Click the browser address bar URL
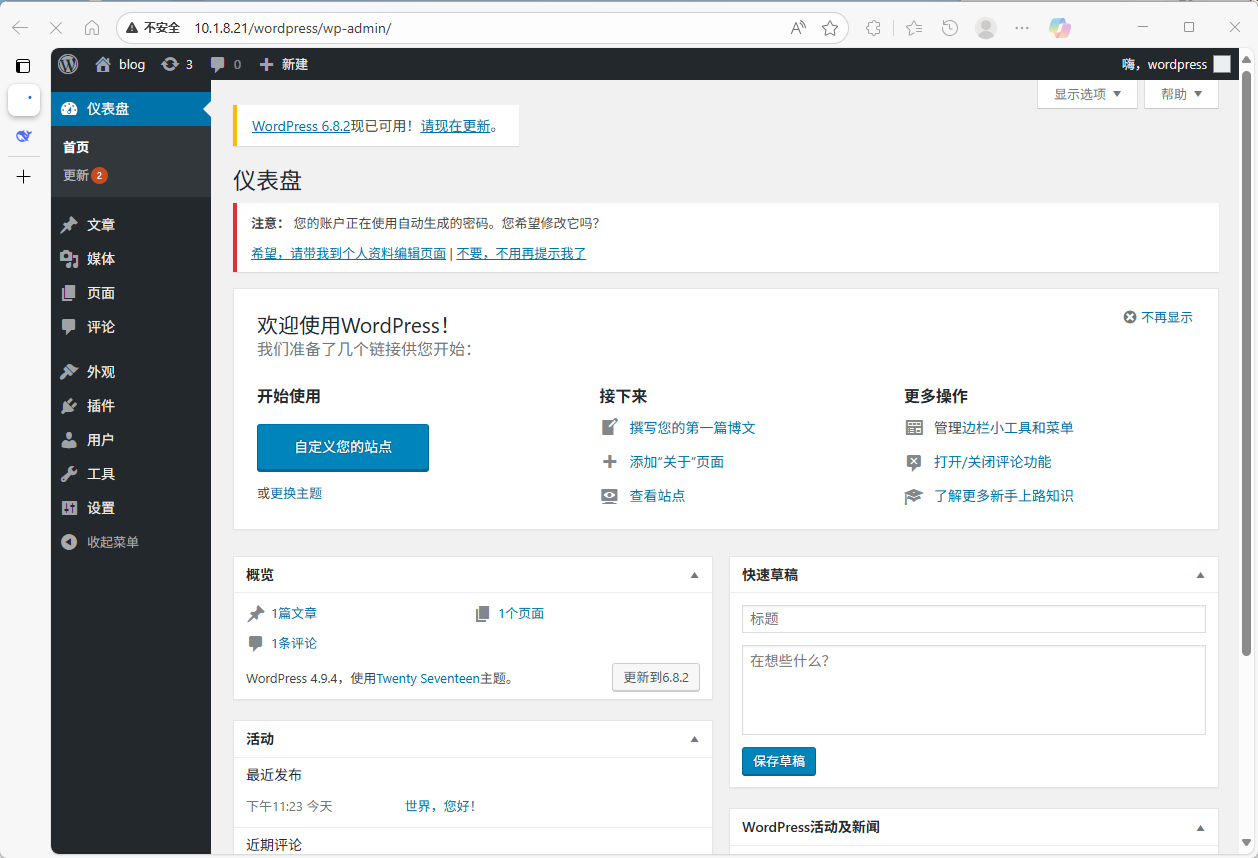This screenshot has width=1258, height=858. 292,28
